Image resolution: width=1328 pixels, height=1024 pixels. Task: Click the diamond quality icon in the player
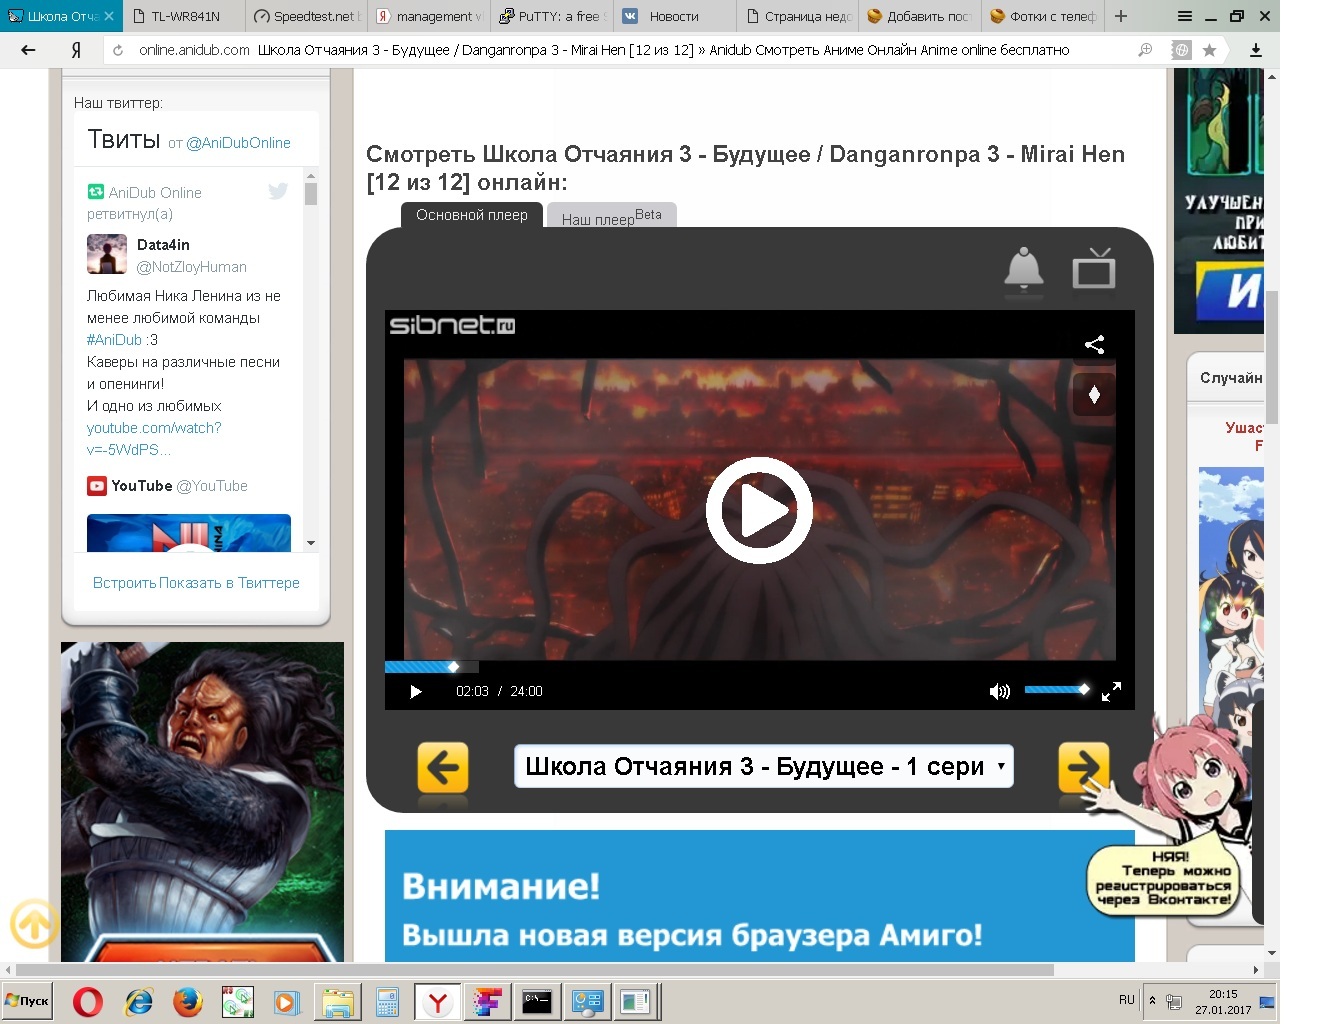click(x=1094, y=394)
